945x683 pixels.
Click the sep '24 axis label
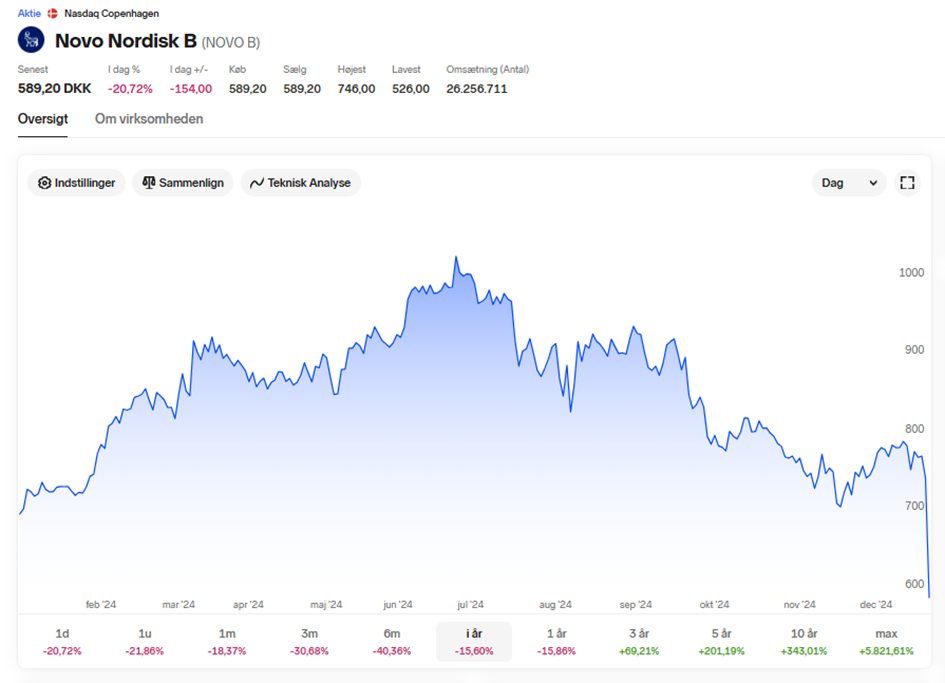pos(636,604)
